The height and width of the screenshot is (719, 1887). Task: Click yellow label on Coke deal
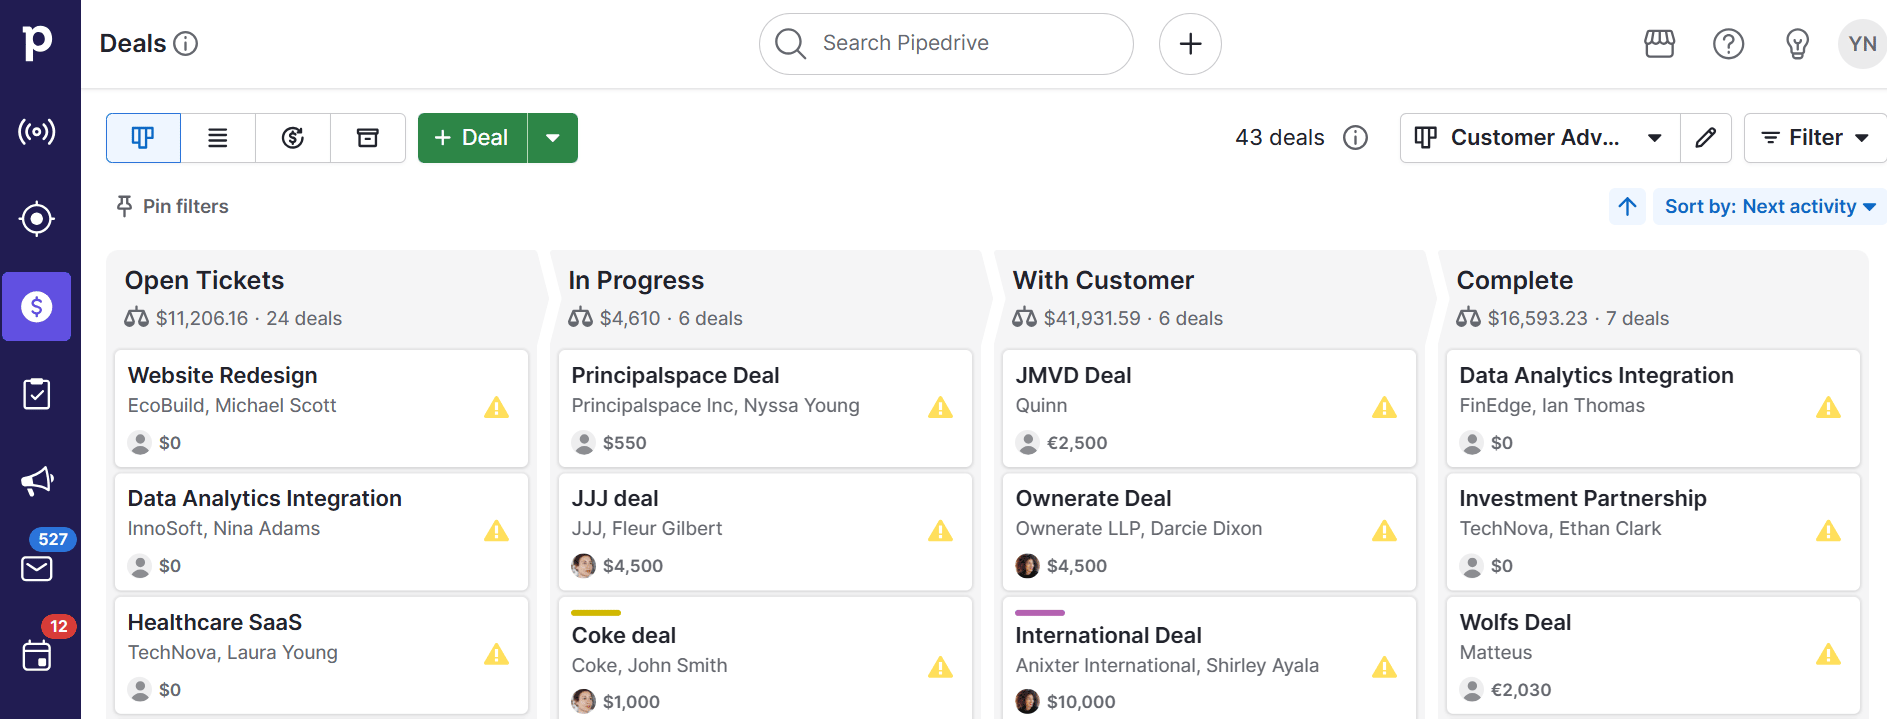tap(596, 612)
